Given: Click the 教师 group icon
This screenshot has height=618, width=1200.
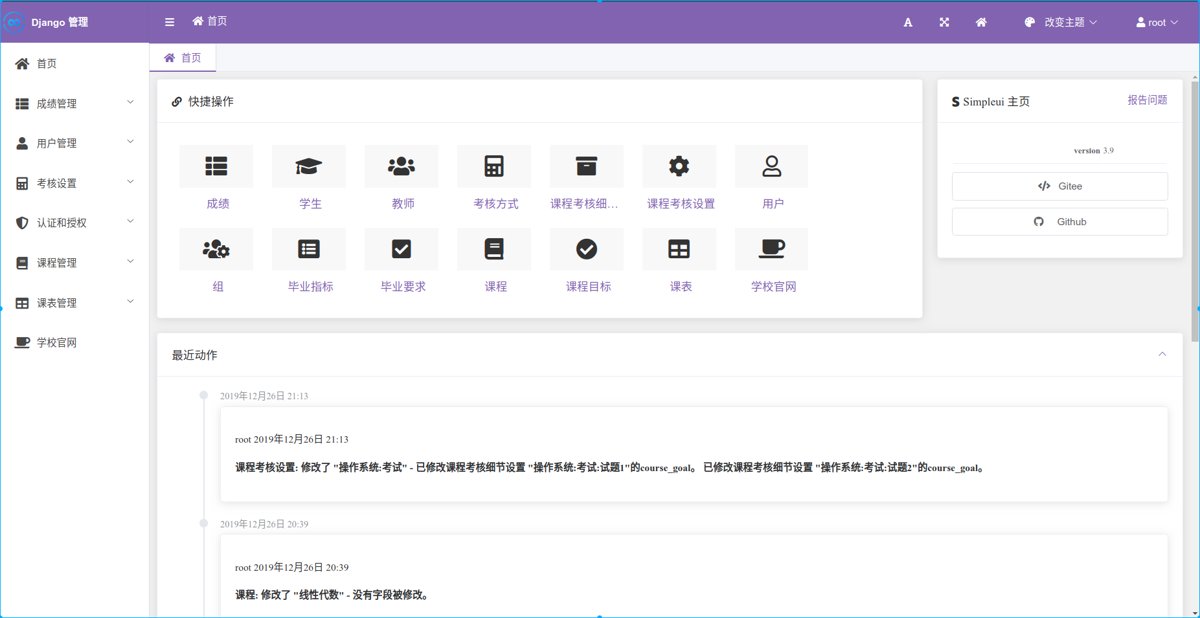Looking at the screenshot, I should (401, 166).
